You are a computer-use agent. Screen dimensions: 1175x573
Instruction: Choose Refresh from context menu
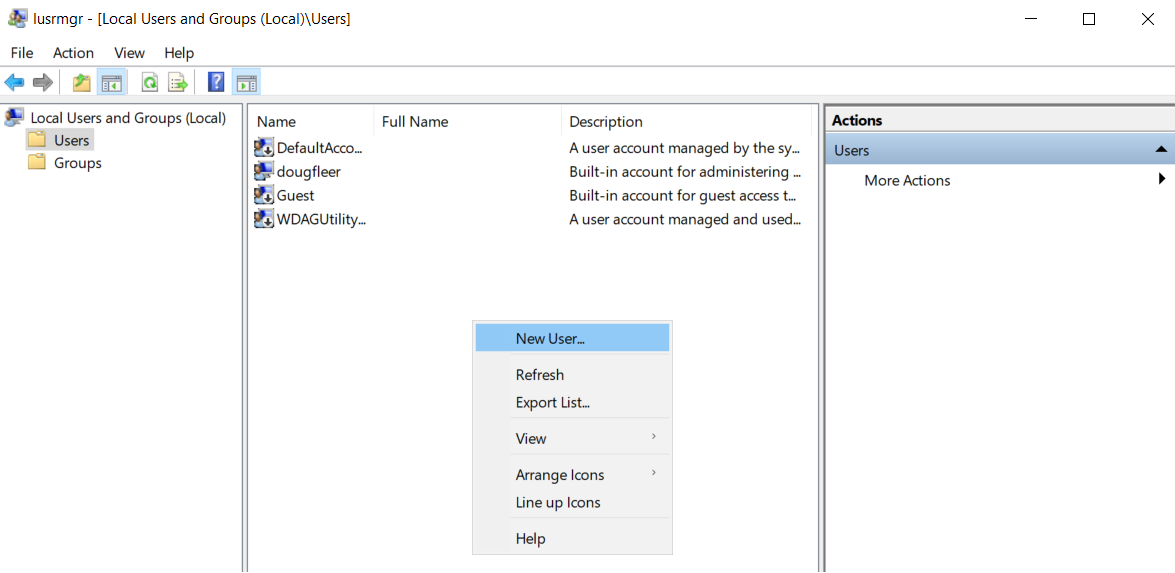click(573, 375)
